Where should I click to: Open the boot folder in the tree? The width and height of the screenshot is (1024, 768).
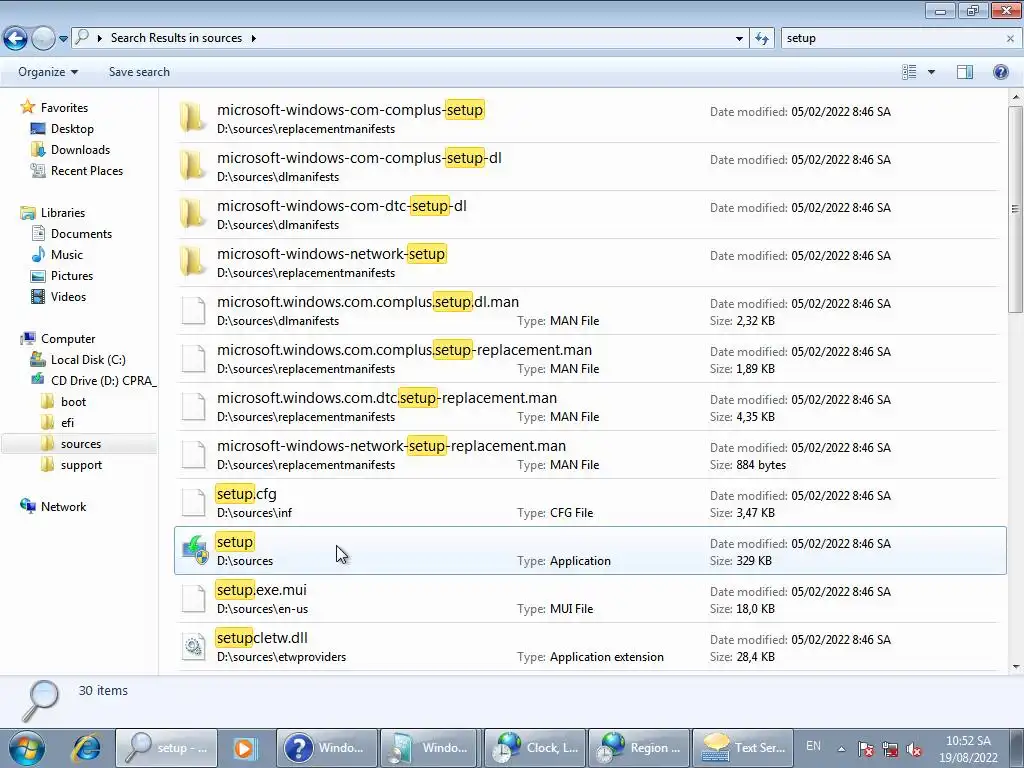coord(73,402)
